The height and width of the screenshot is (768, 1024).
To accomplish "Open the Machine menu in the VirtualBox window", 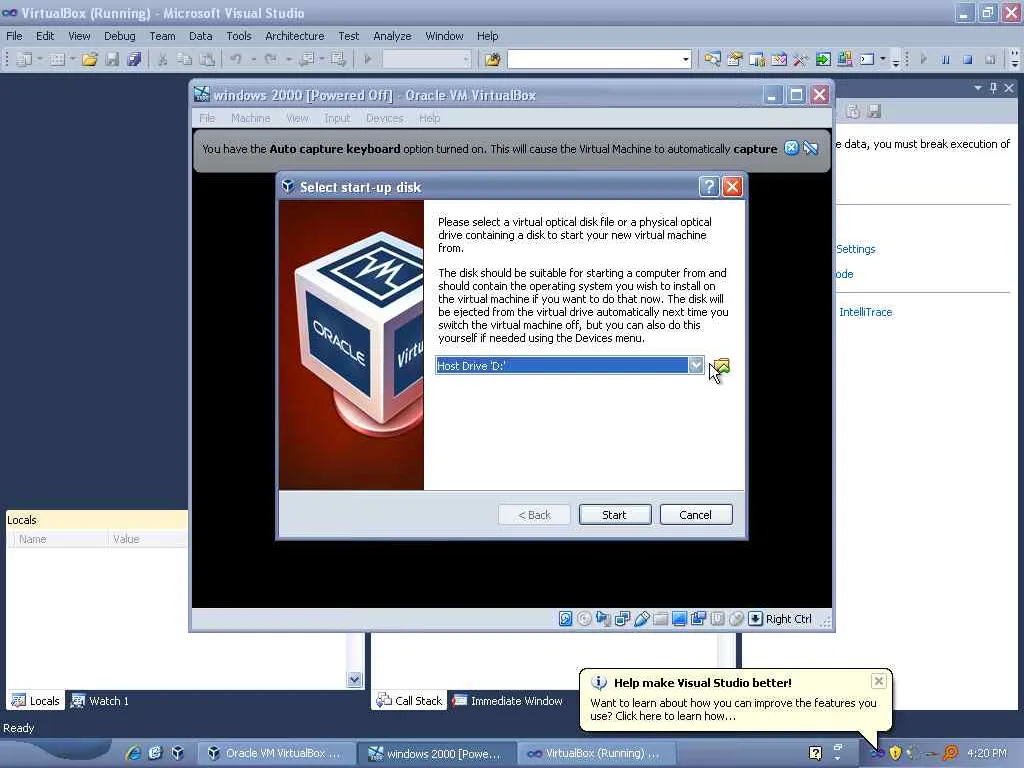I will [x=251, y=118].
